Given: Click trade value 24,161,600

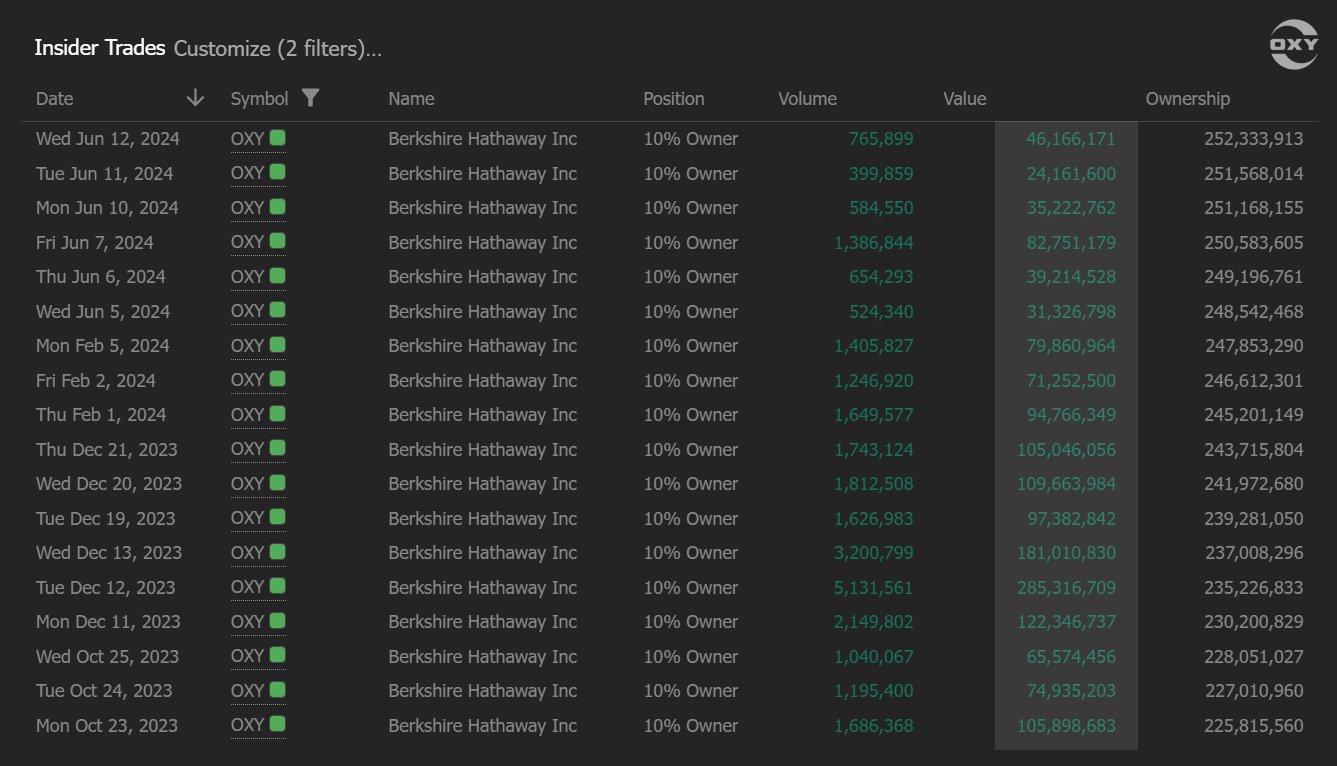Looking at the screenshot, I should tap(1071, 174).
